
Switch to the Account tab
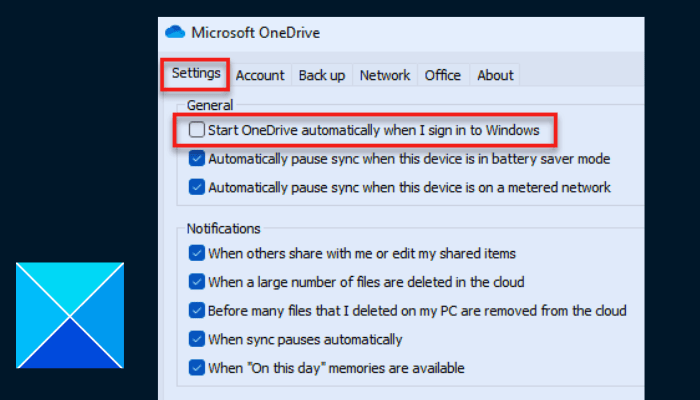click(x=260, y=75)
